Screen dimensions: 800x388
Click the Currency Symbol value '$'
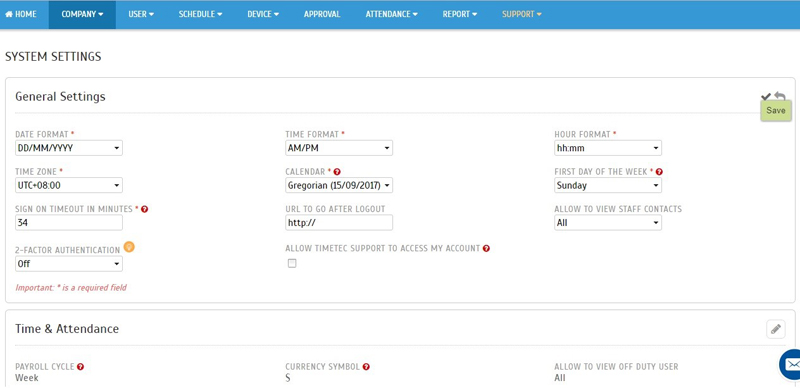pos(288,378)
